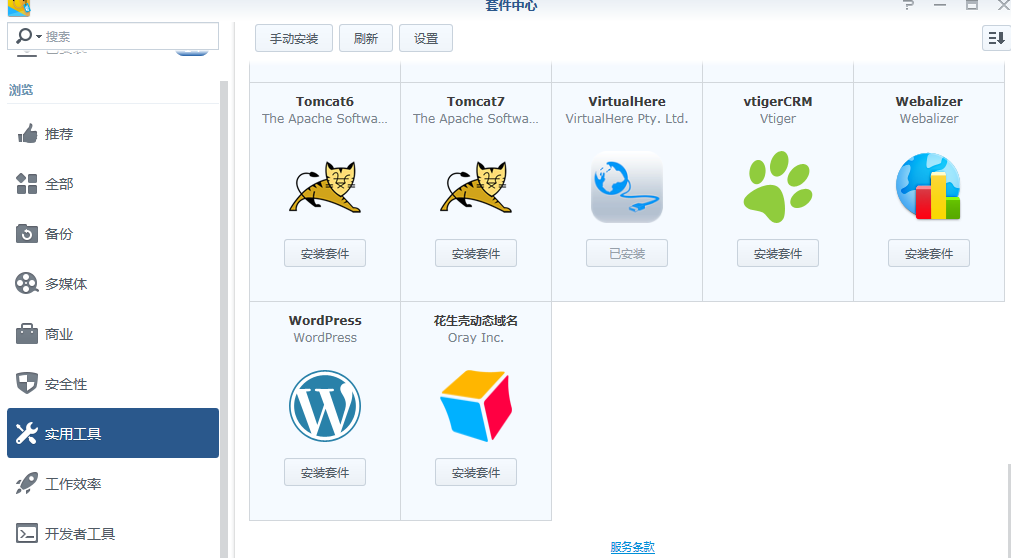Screen dimensions: 1011x558
Task: Click the VirtualHere title text
Action: tap(627, 101)
